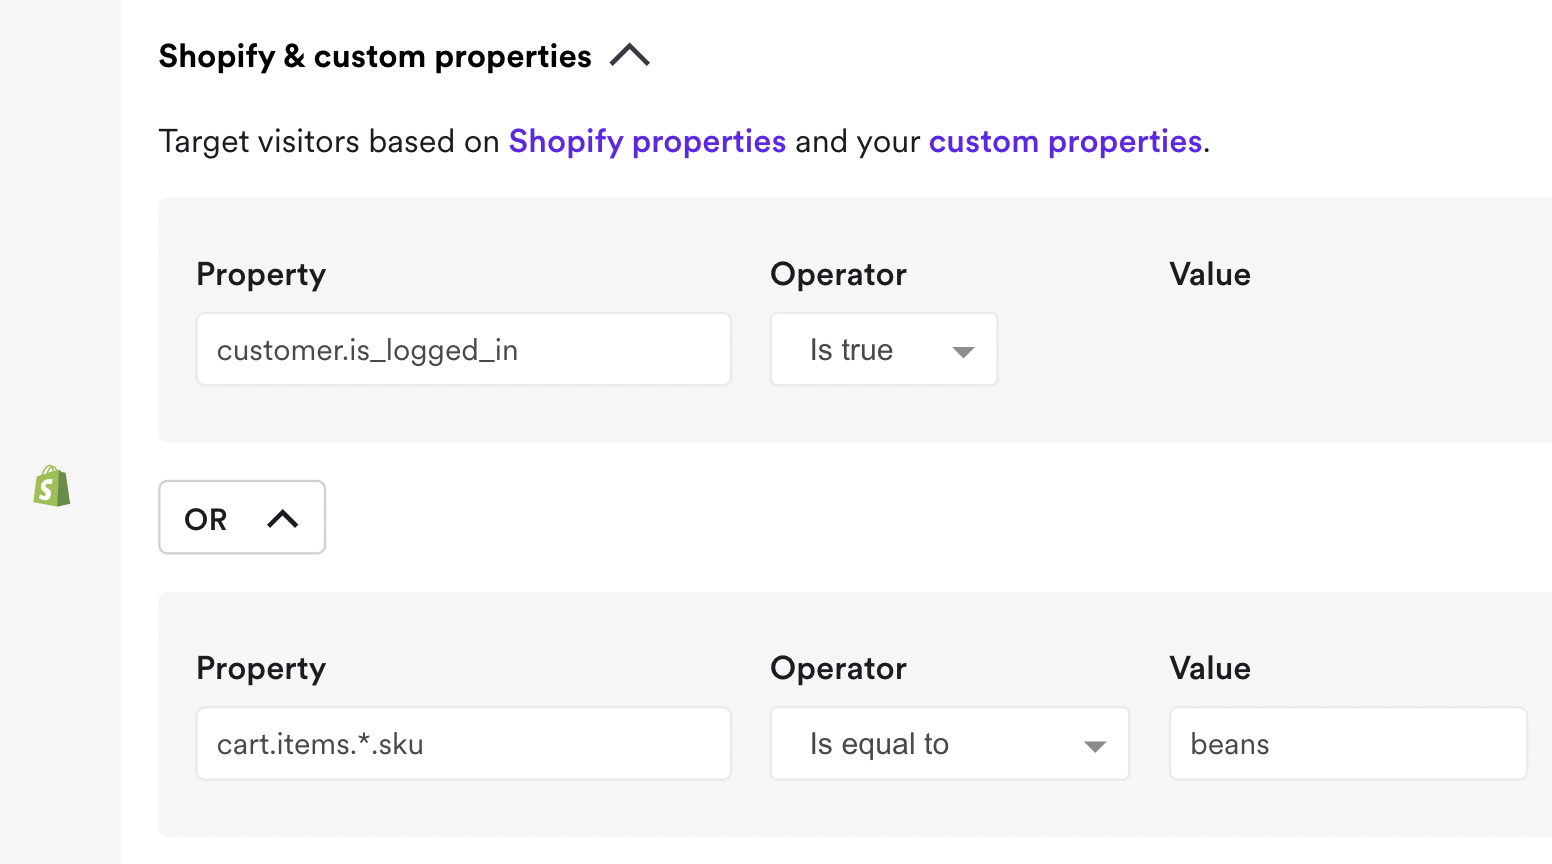Click "Value" label in the first condition row

(1210, 274)
